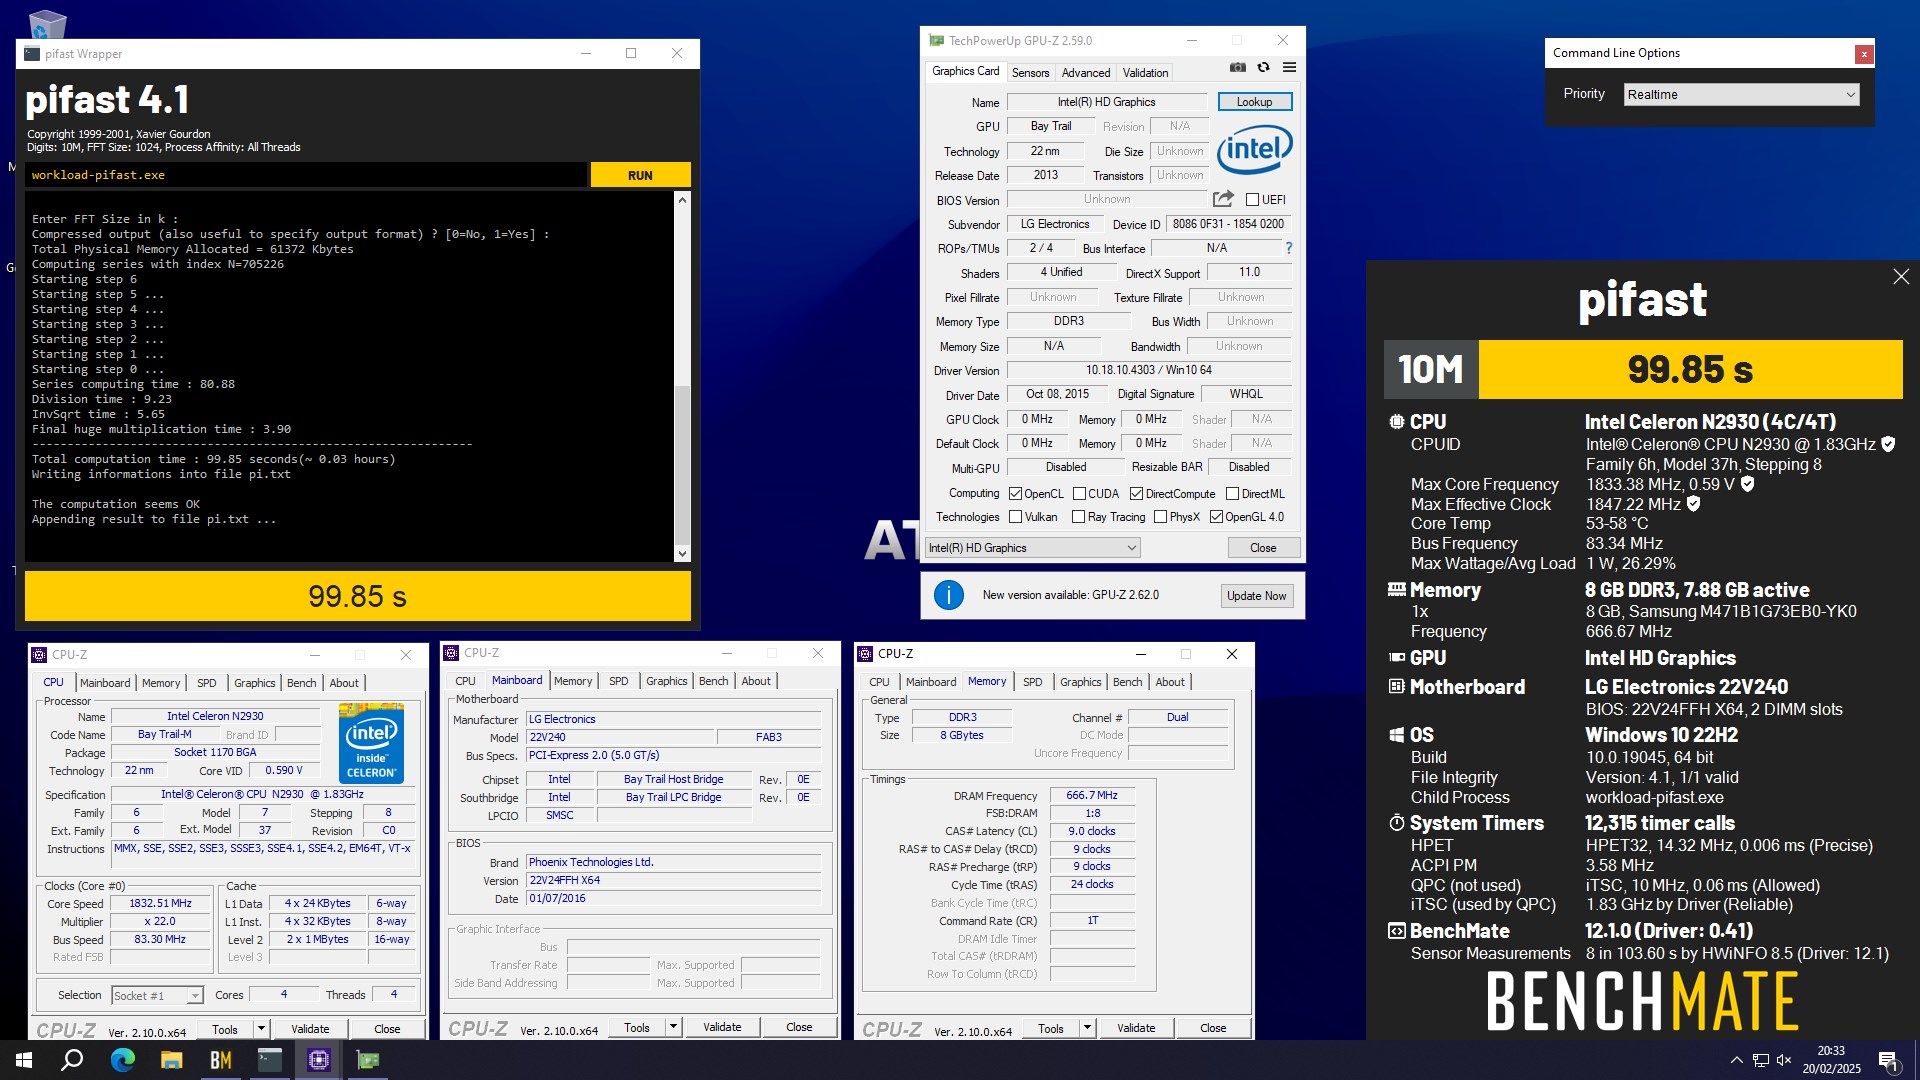Viewport: 1920px width, 1080px height.
Task: Click muted volume tray icon
Action: [x=1785, y=1060]
